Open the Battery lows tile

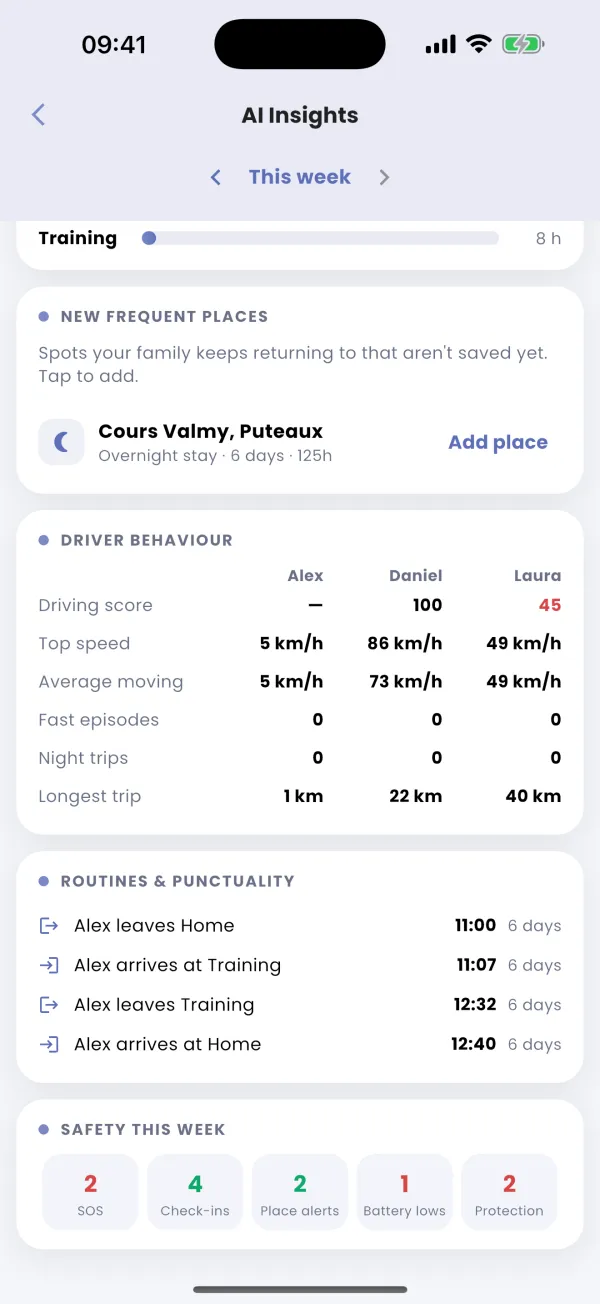click(x=404, y=1192)
